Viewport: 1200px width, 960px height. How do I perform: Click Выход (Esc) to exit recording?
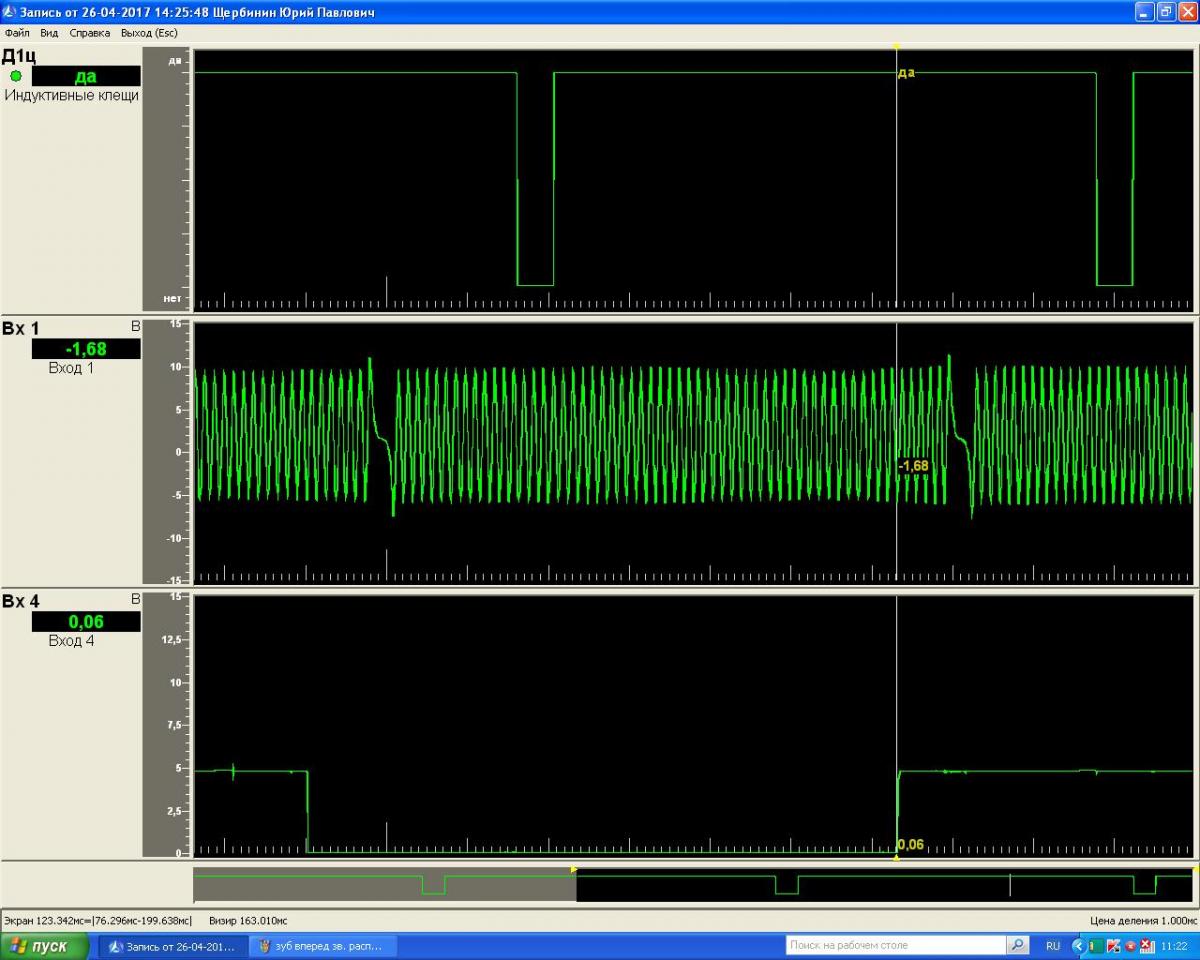[149, 33]
